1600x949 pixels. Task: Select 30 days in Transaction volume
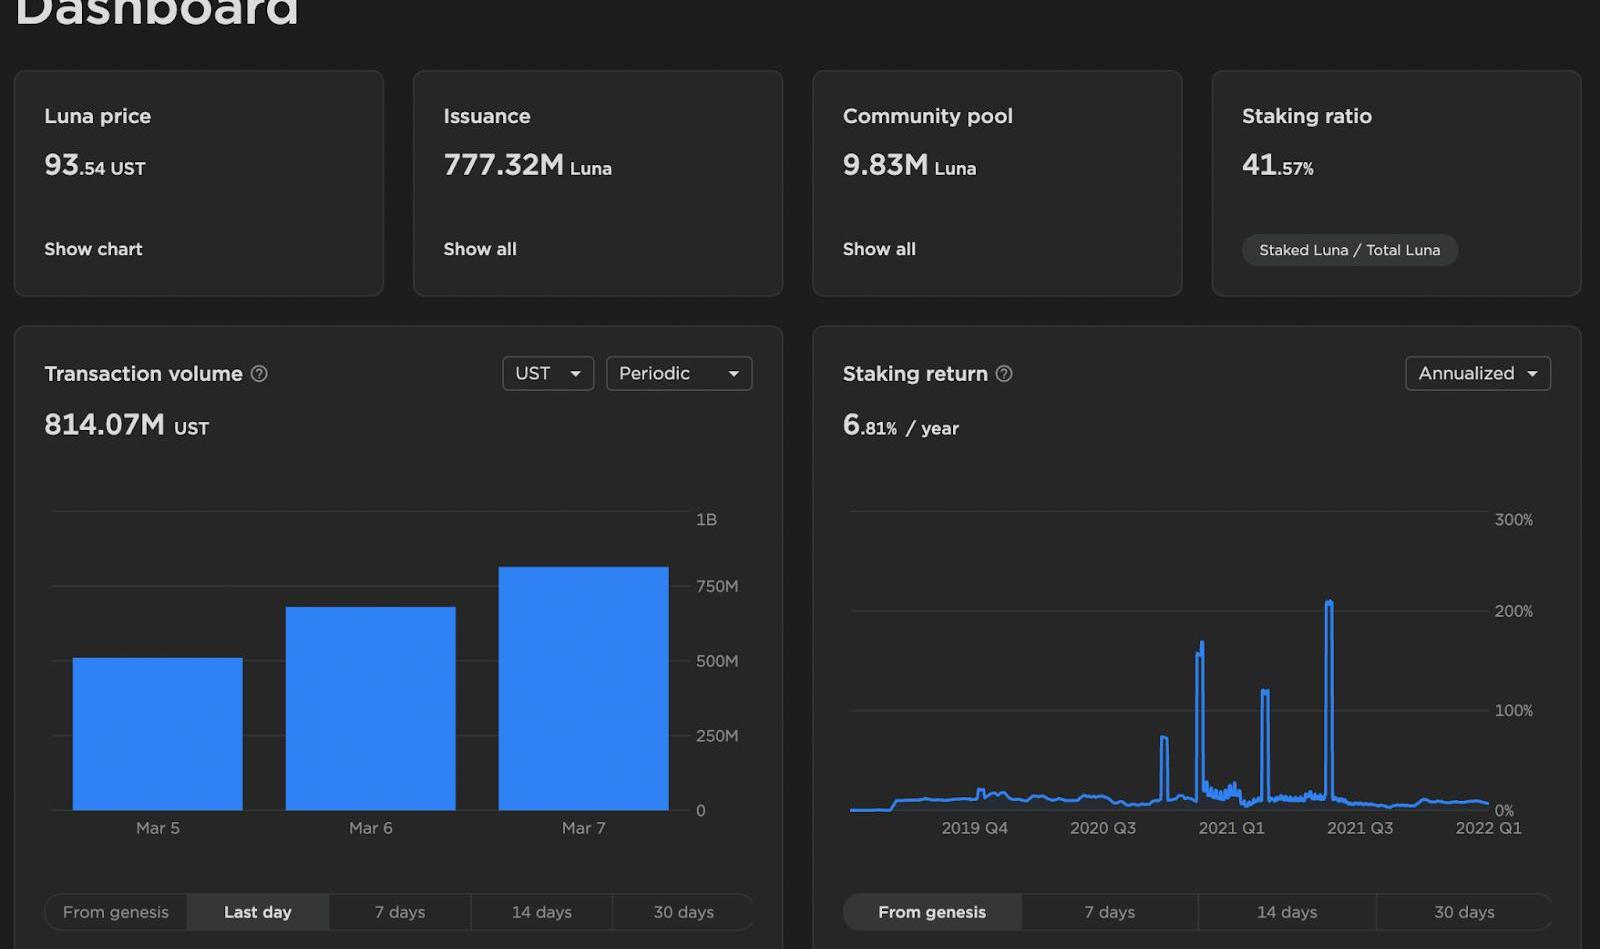coord(684,912)
